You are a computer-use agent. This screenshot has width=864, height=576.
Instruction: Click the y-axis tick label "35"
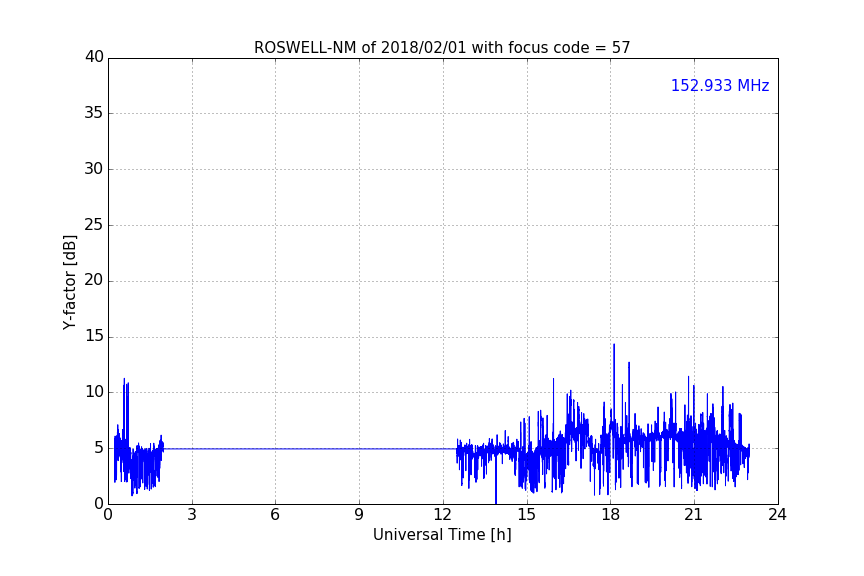pos(94,113)
